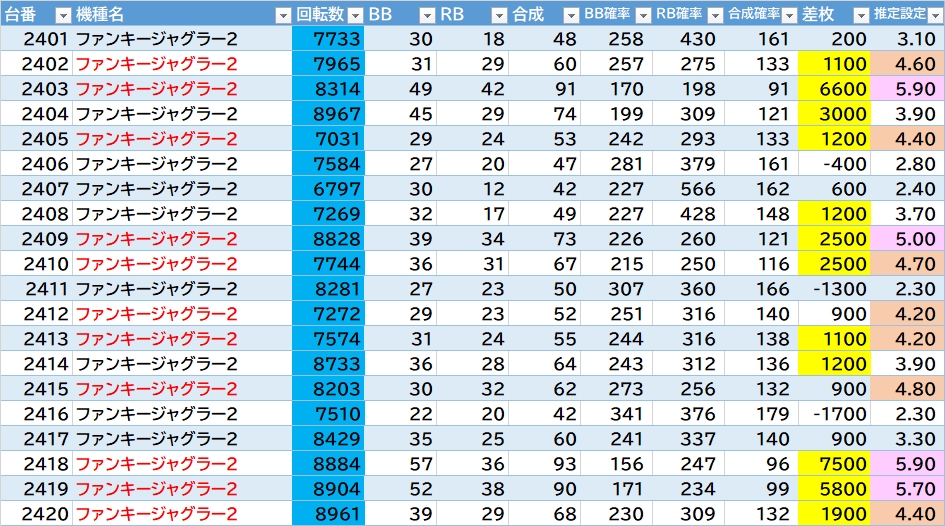Select estimated setting 5.90 in row 2418

click(x=908, y=463)
